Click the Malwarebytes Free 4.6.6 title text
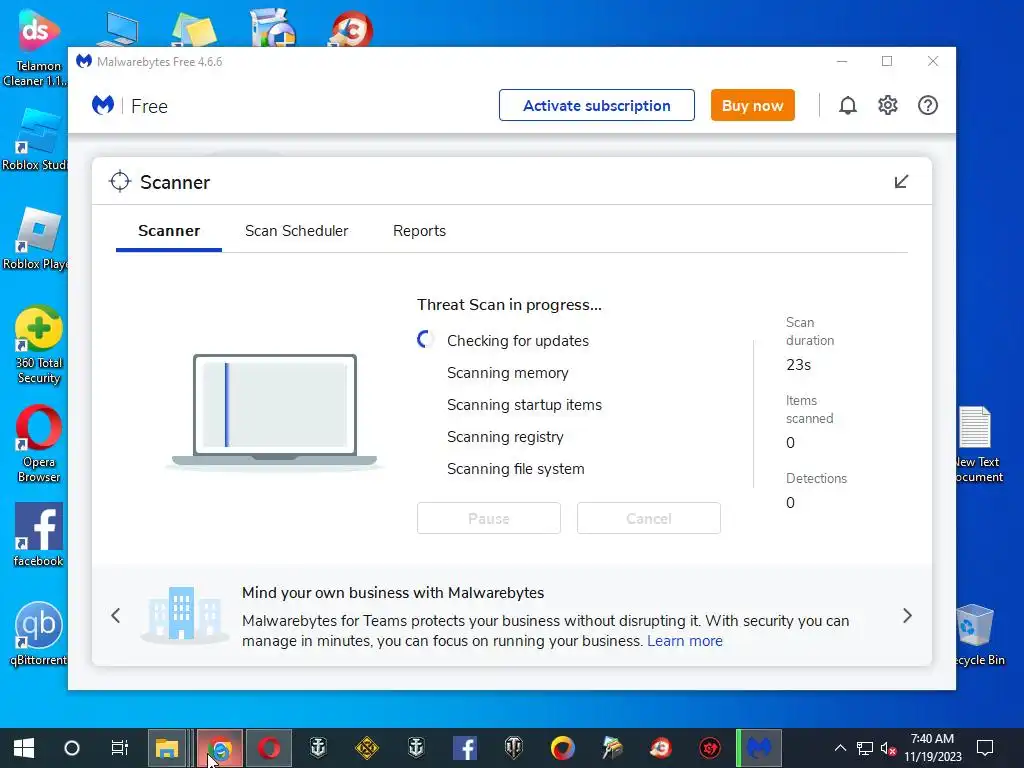 point(159,61)
